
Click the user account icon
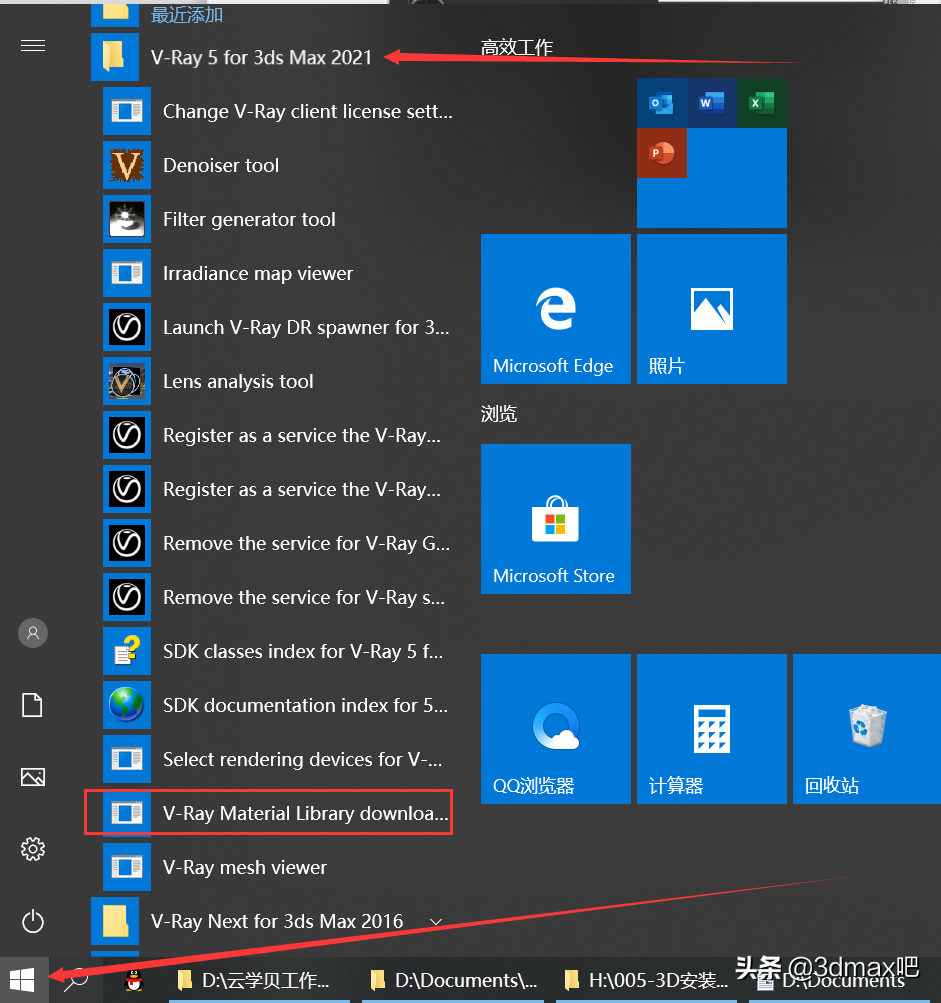(33, 633)
